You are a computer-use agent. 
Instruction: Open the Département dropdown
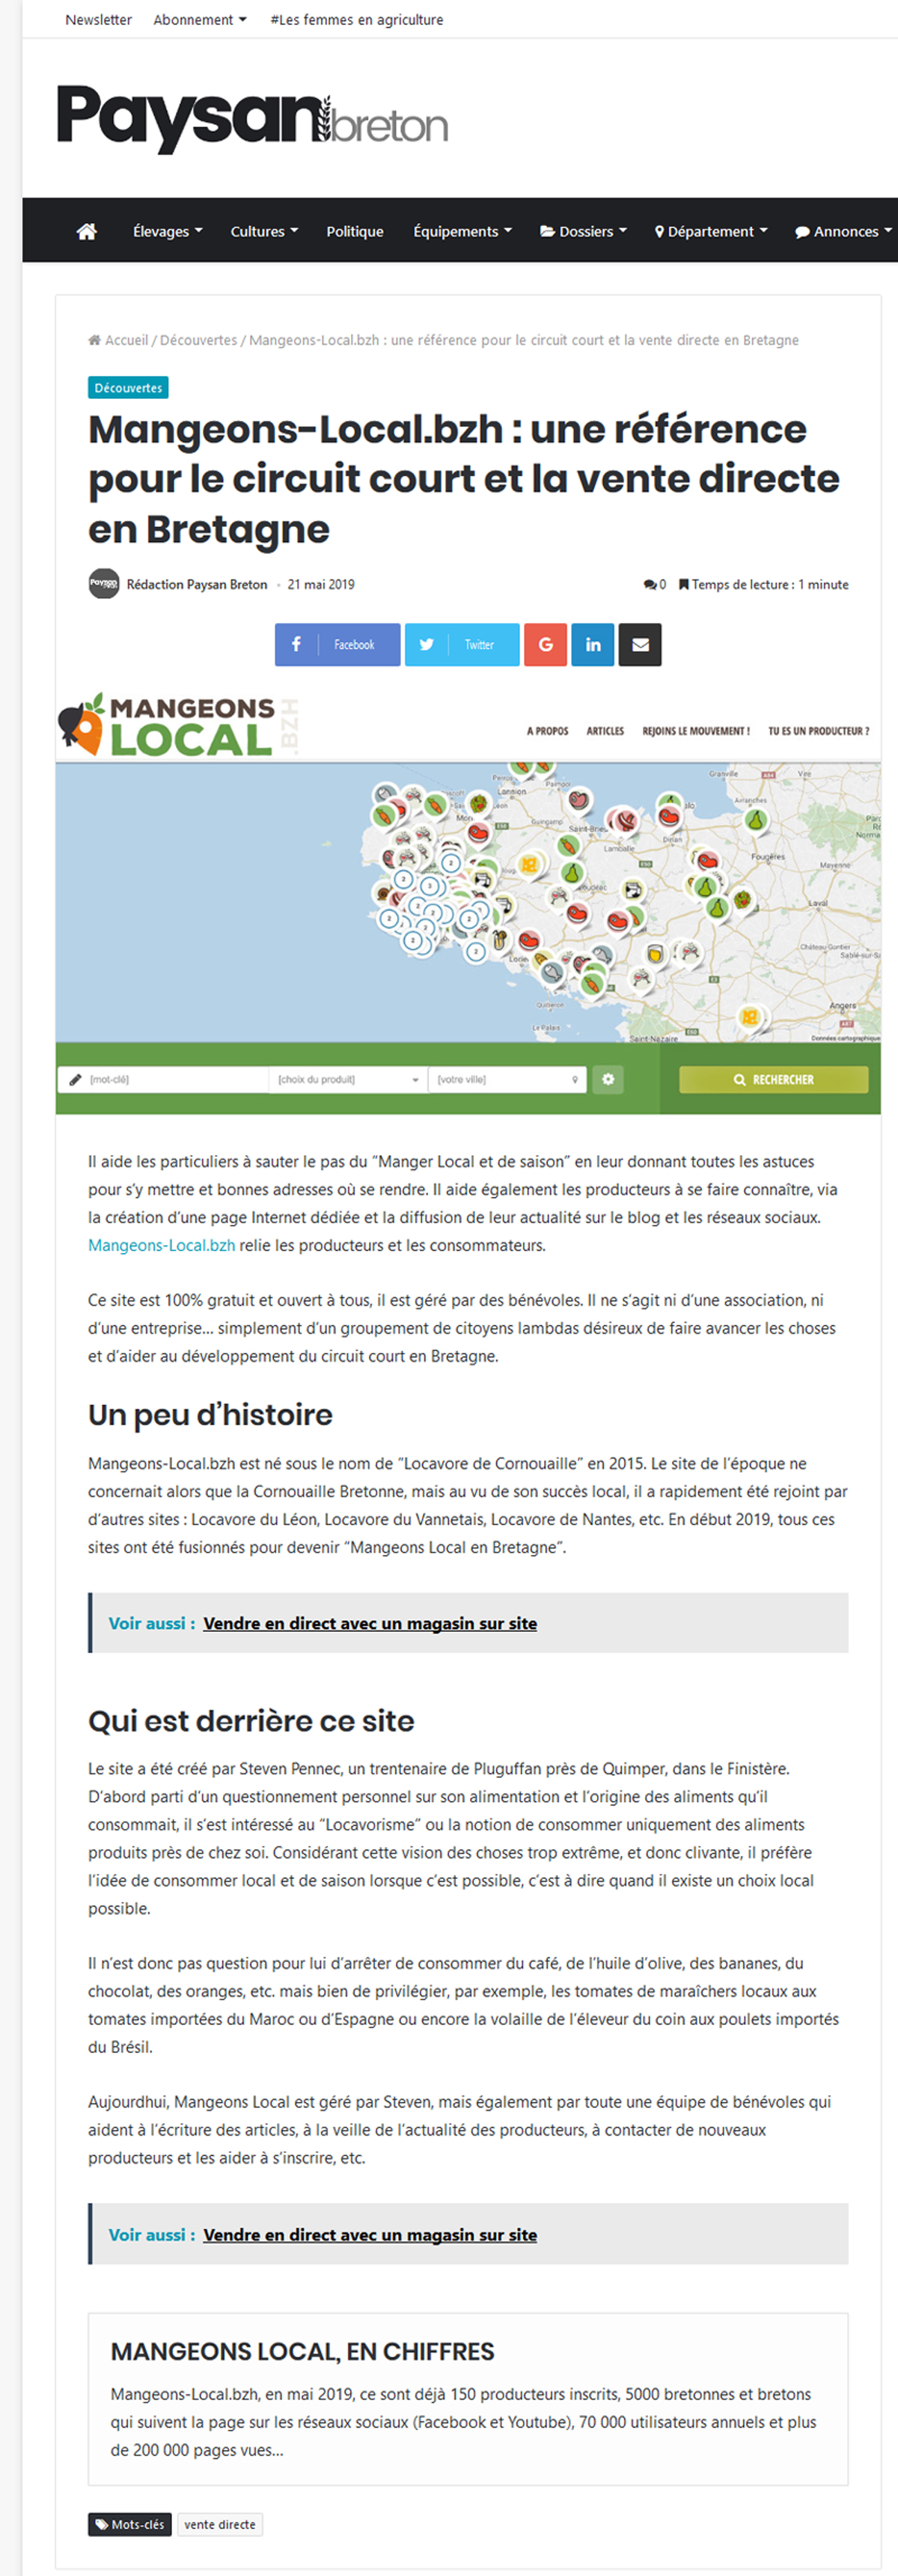[711, 231]
